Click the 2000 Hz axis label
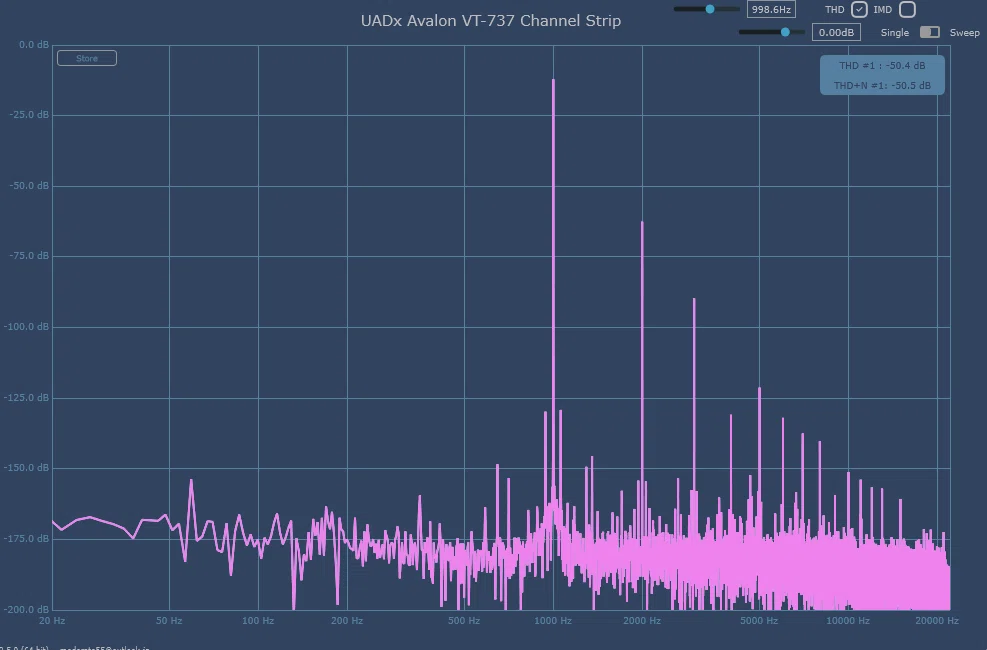987x650 pixels. coord(642,620)
